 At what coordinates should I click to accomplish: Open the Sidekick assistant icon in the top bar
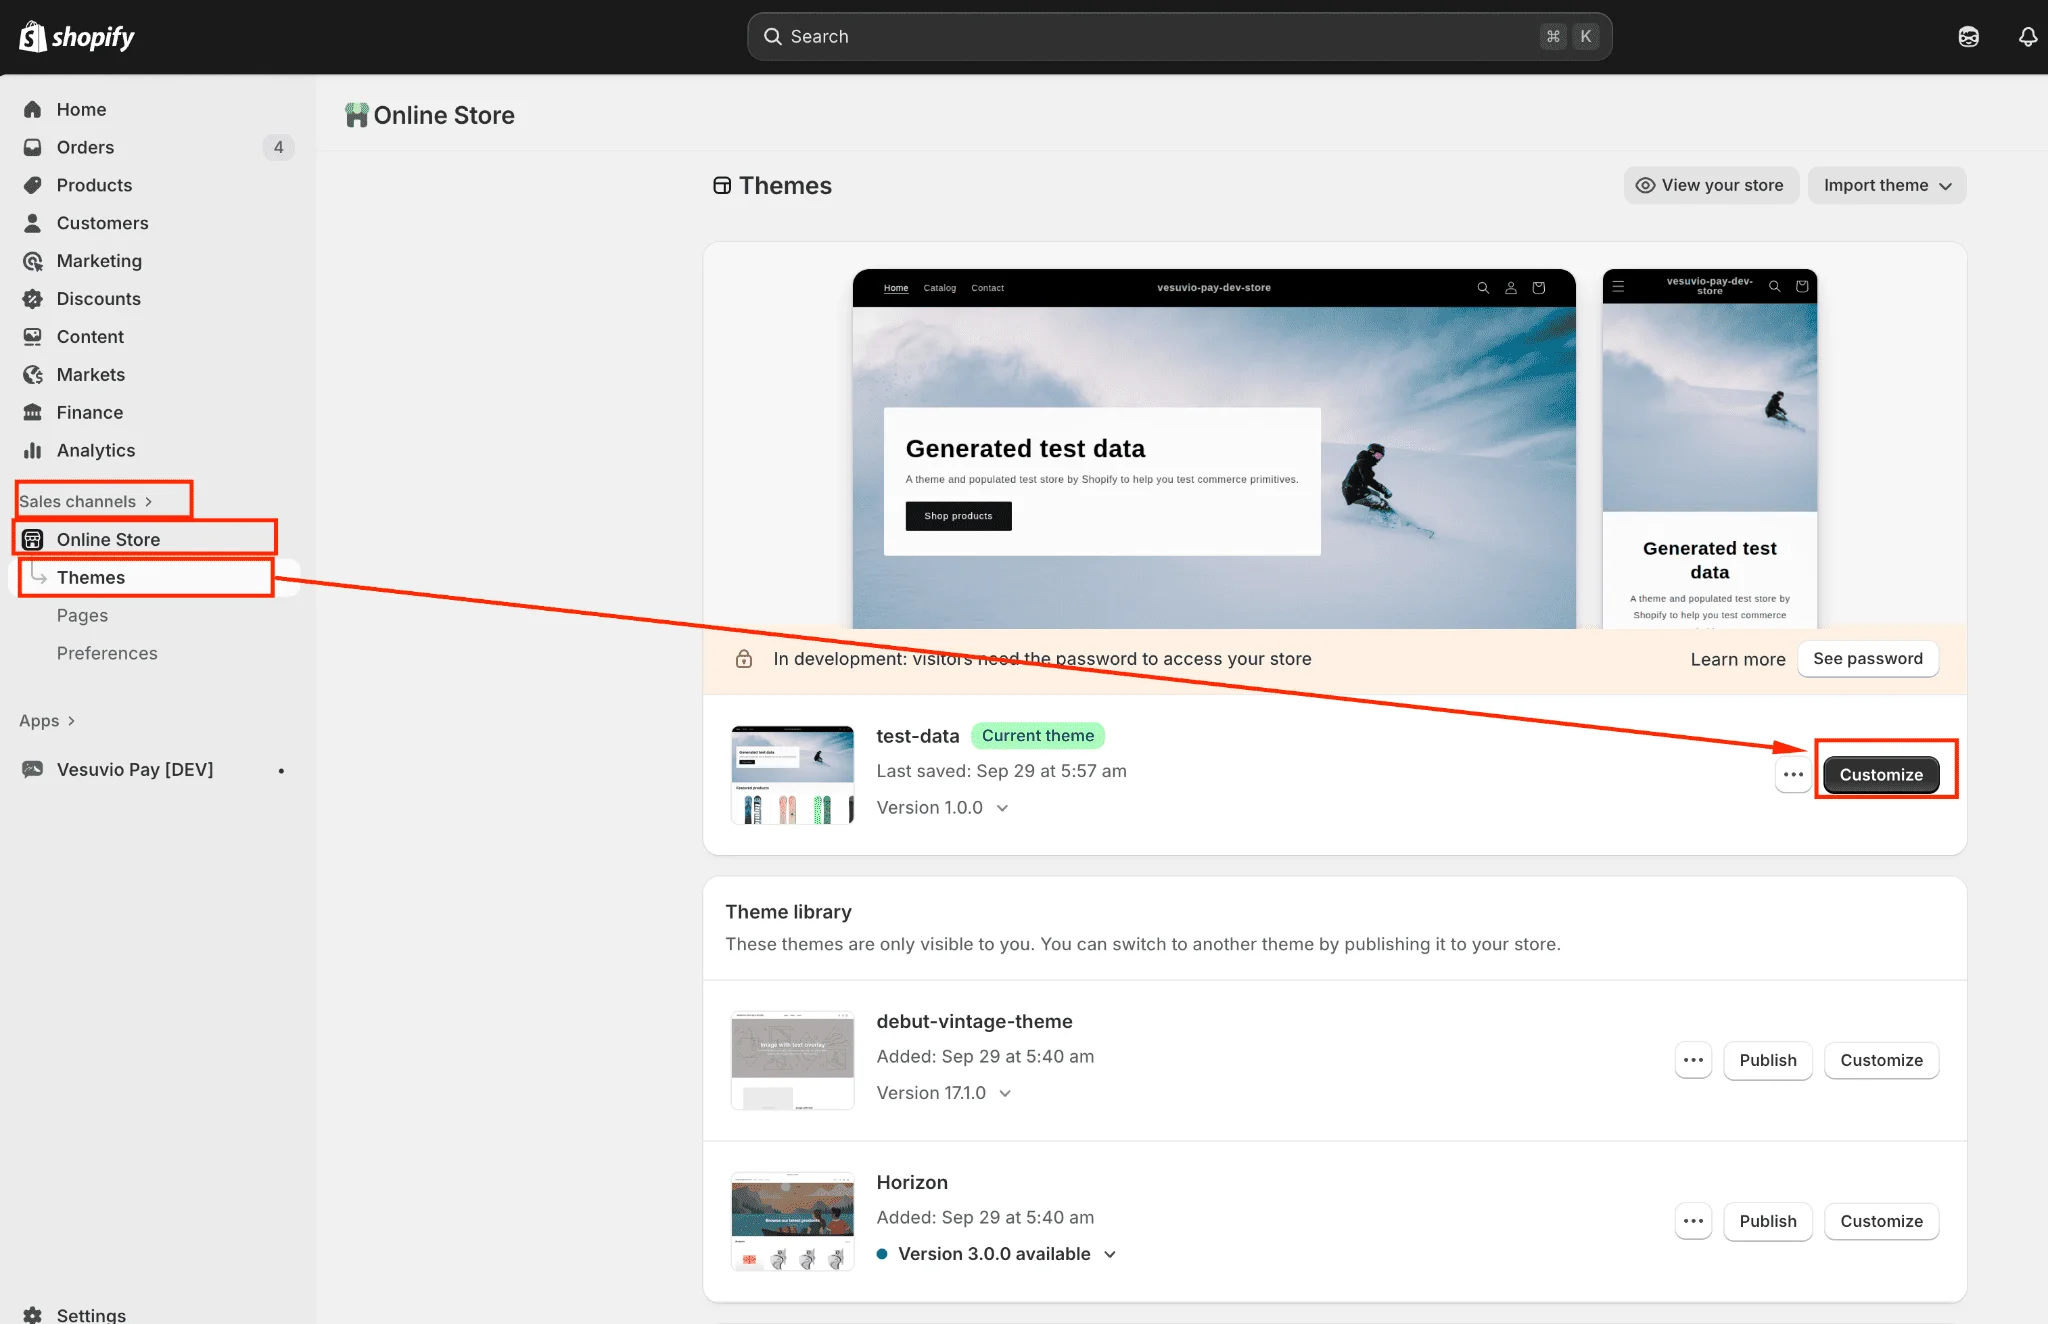(1968, 36)
